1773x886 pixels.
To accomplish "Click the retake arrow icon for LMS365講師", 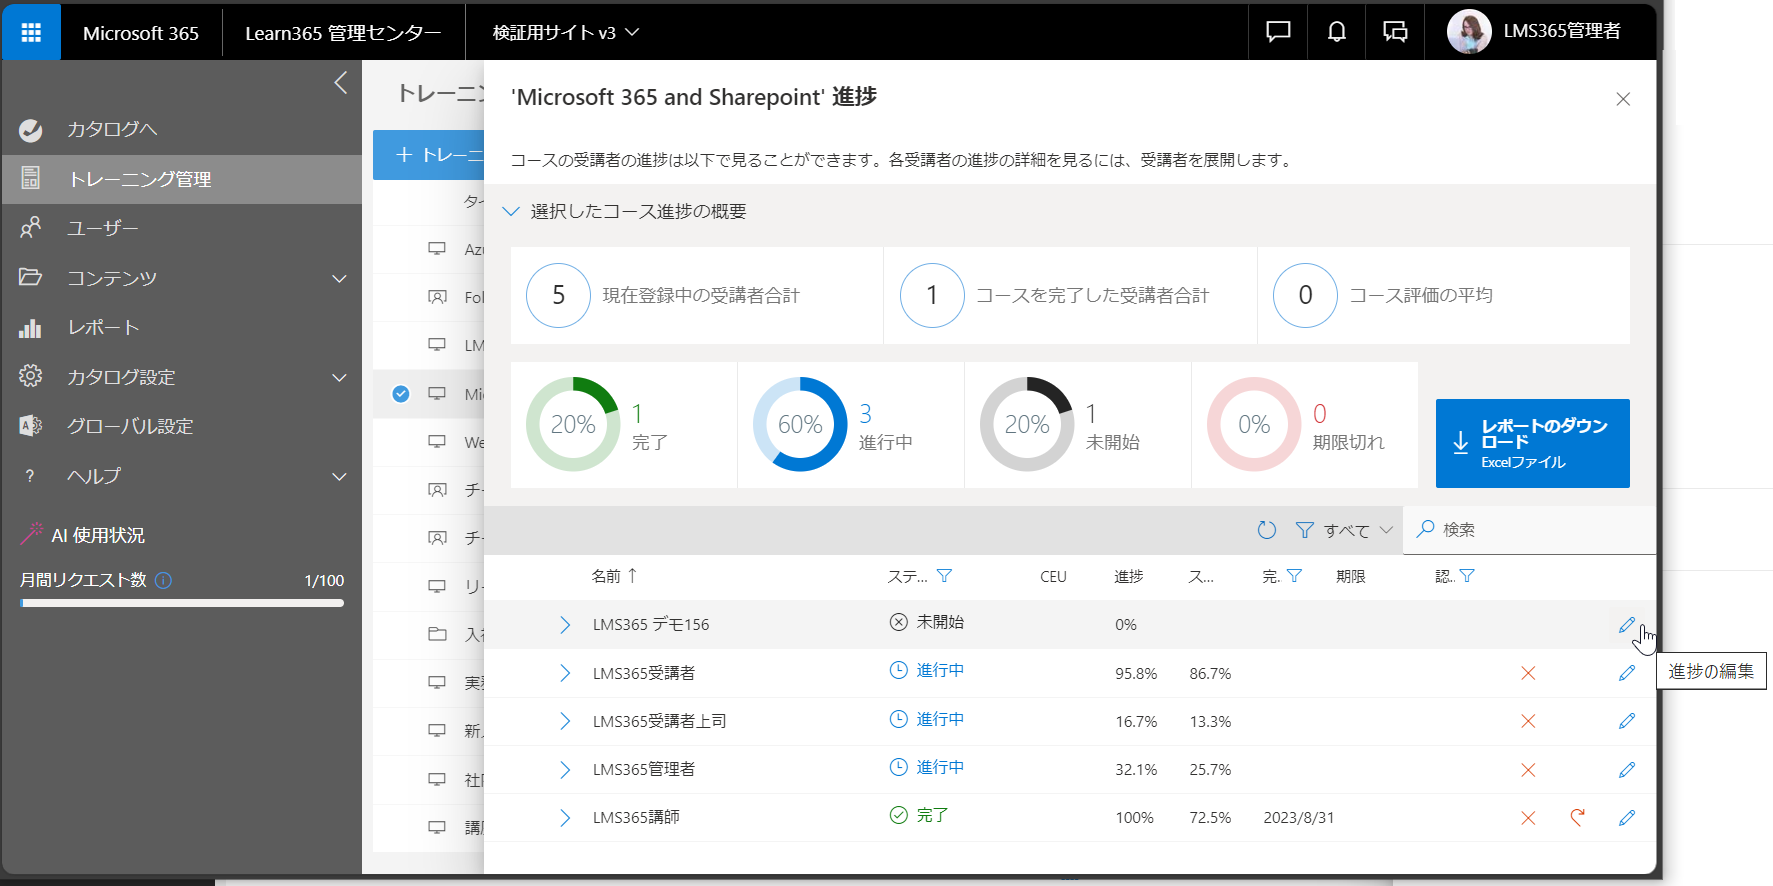I will point(1577,818).
